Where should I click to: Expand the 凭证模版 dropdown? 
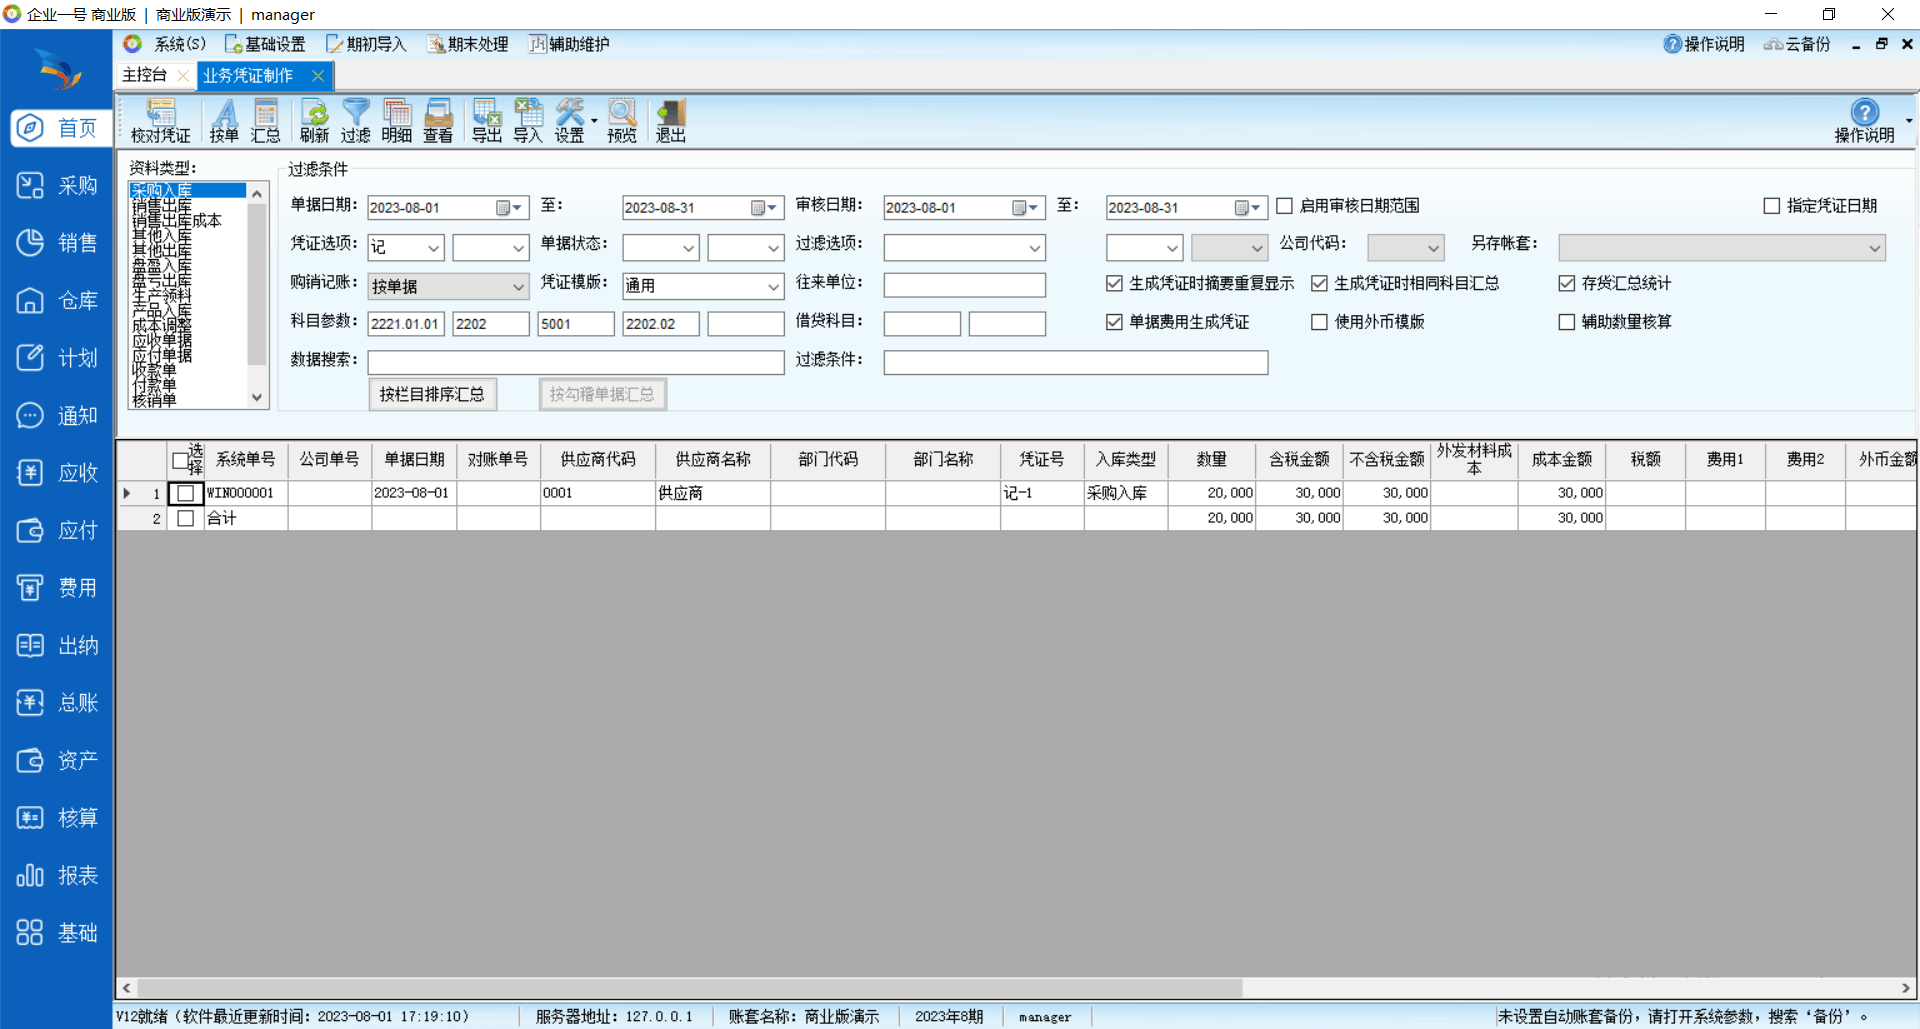[x=773, y=287]
